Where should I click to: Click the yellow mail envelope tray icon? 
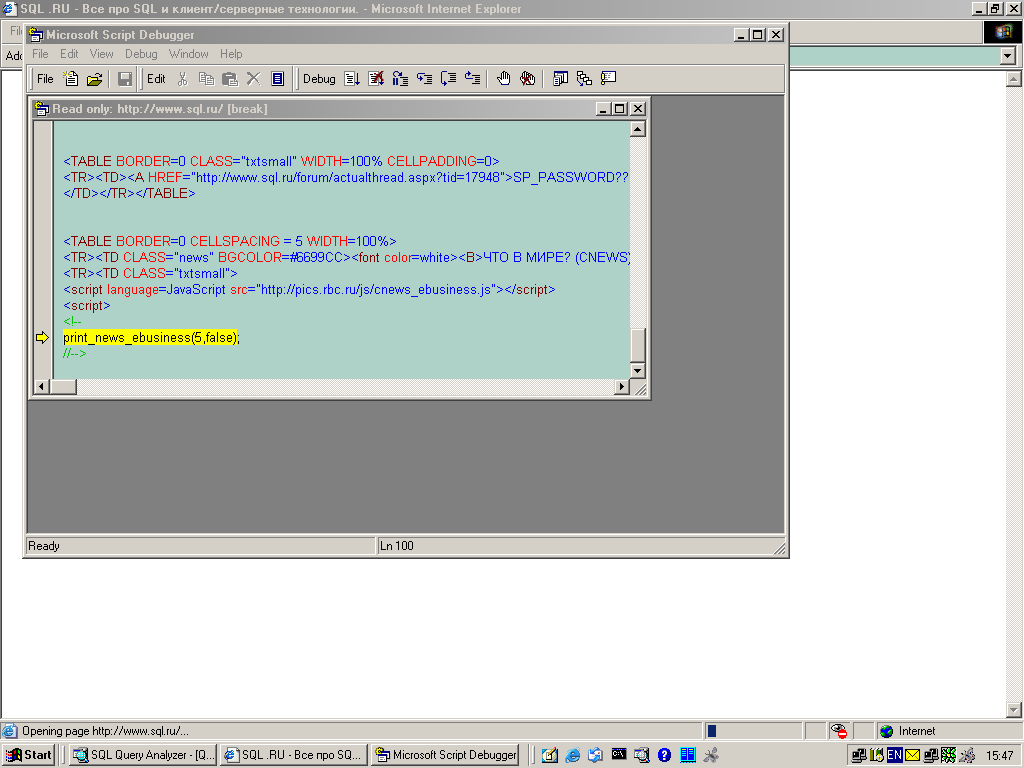912,755
